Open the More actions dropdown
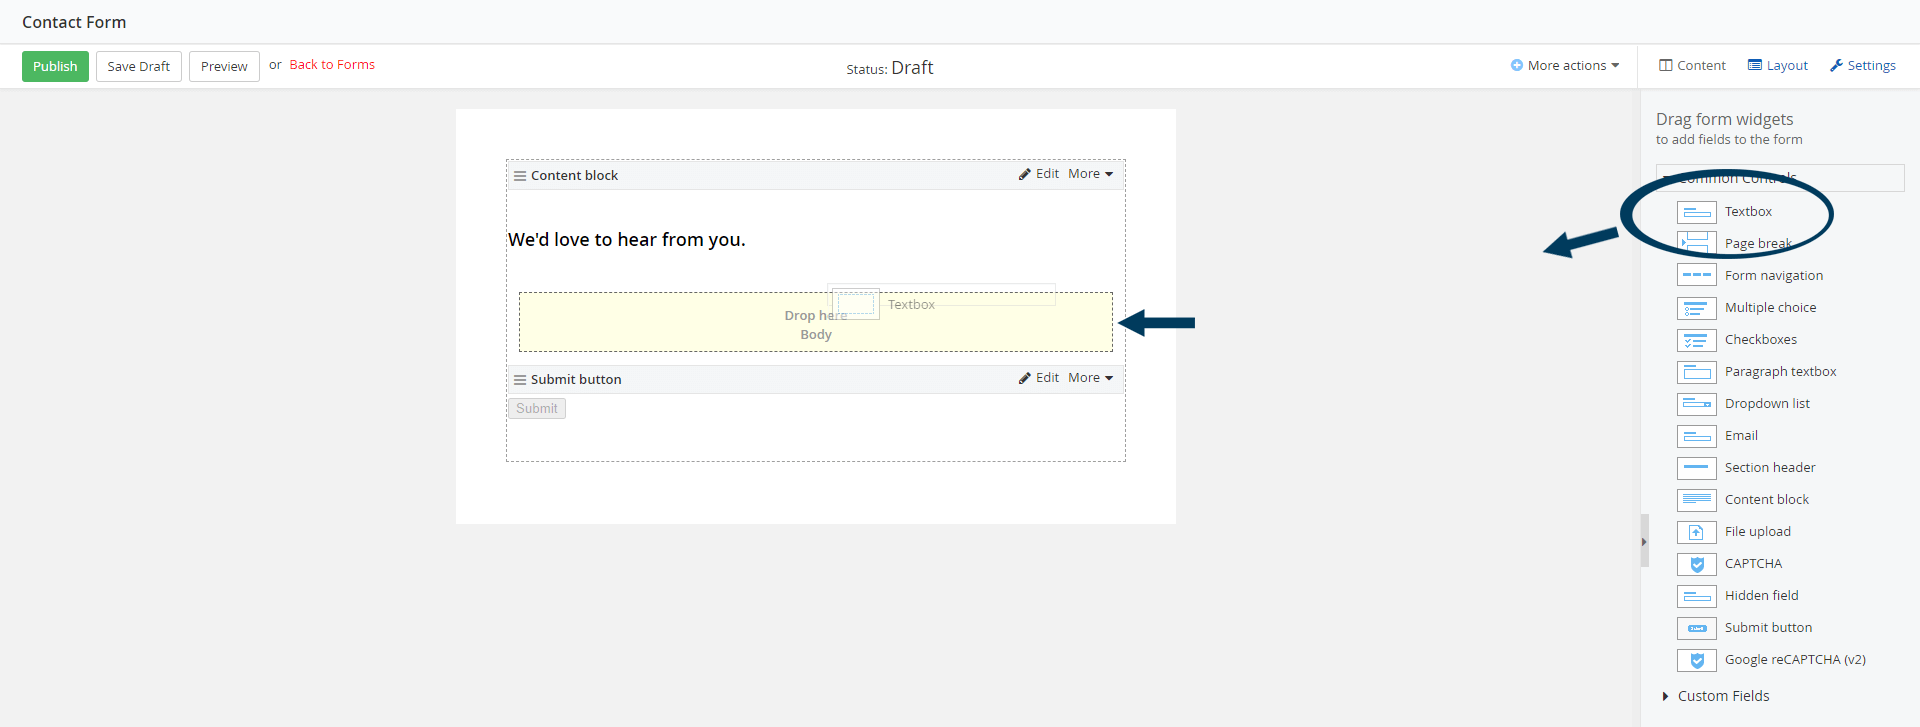The width and height of the screenshot is (1920, 727). [1565, 66]
